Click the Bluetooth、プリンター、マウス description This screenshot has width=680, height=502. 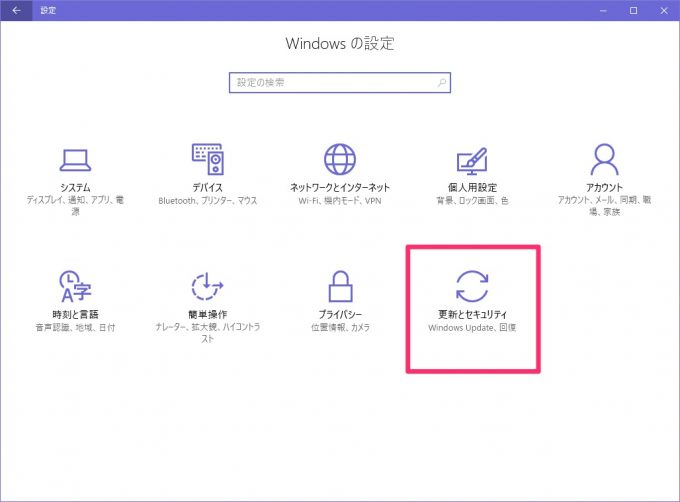point(208,201)
